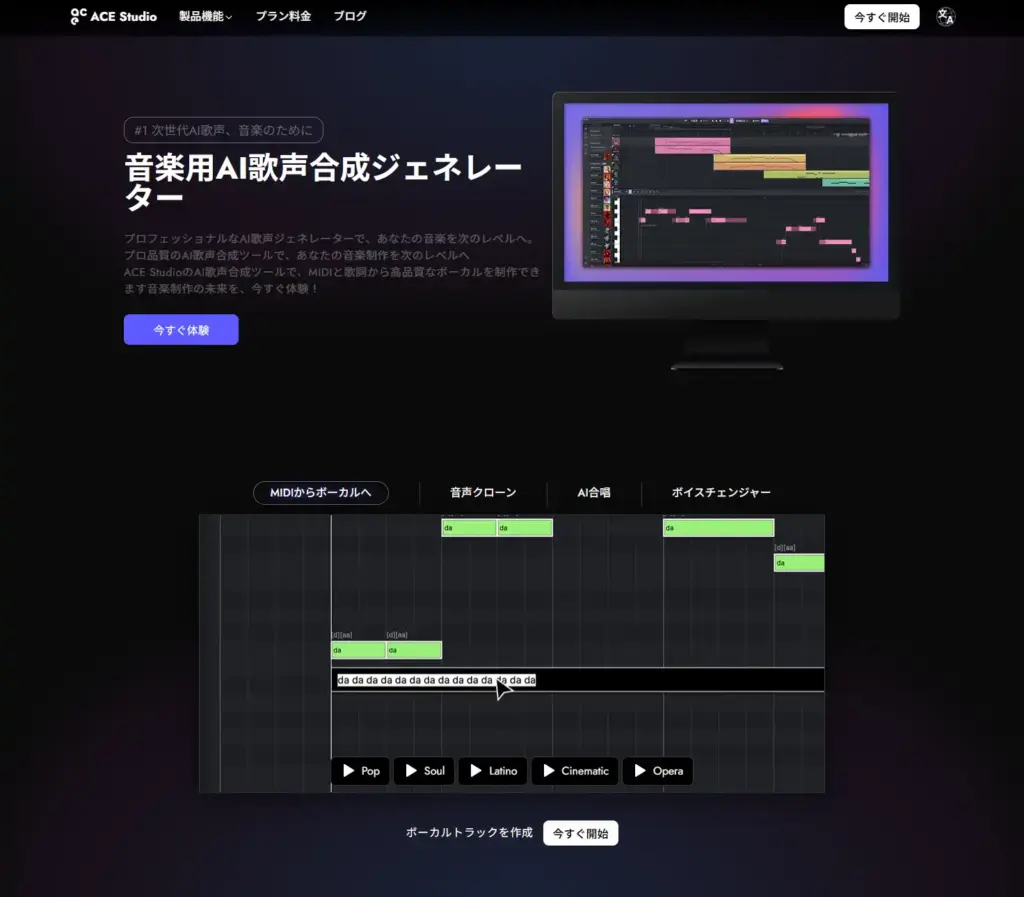Open the language translation icon

(x=945, y=17)
